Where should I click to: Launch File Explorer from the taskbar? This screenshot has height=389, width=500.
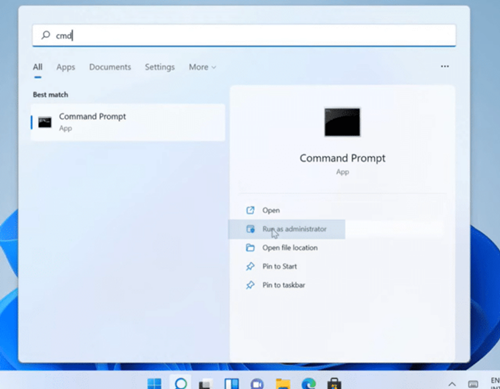283,384
